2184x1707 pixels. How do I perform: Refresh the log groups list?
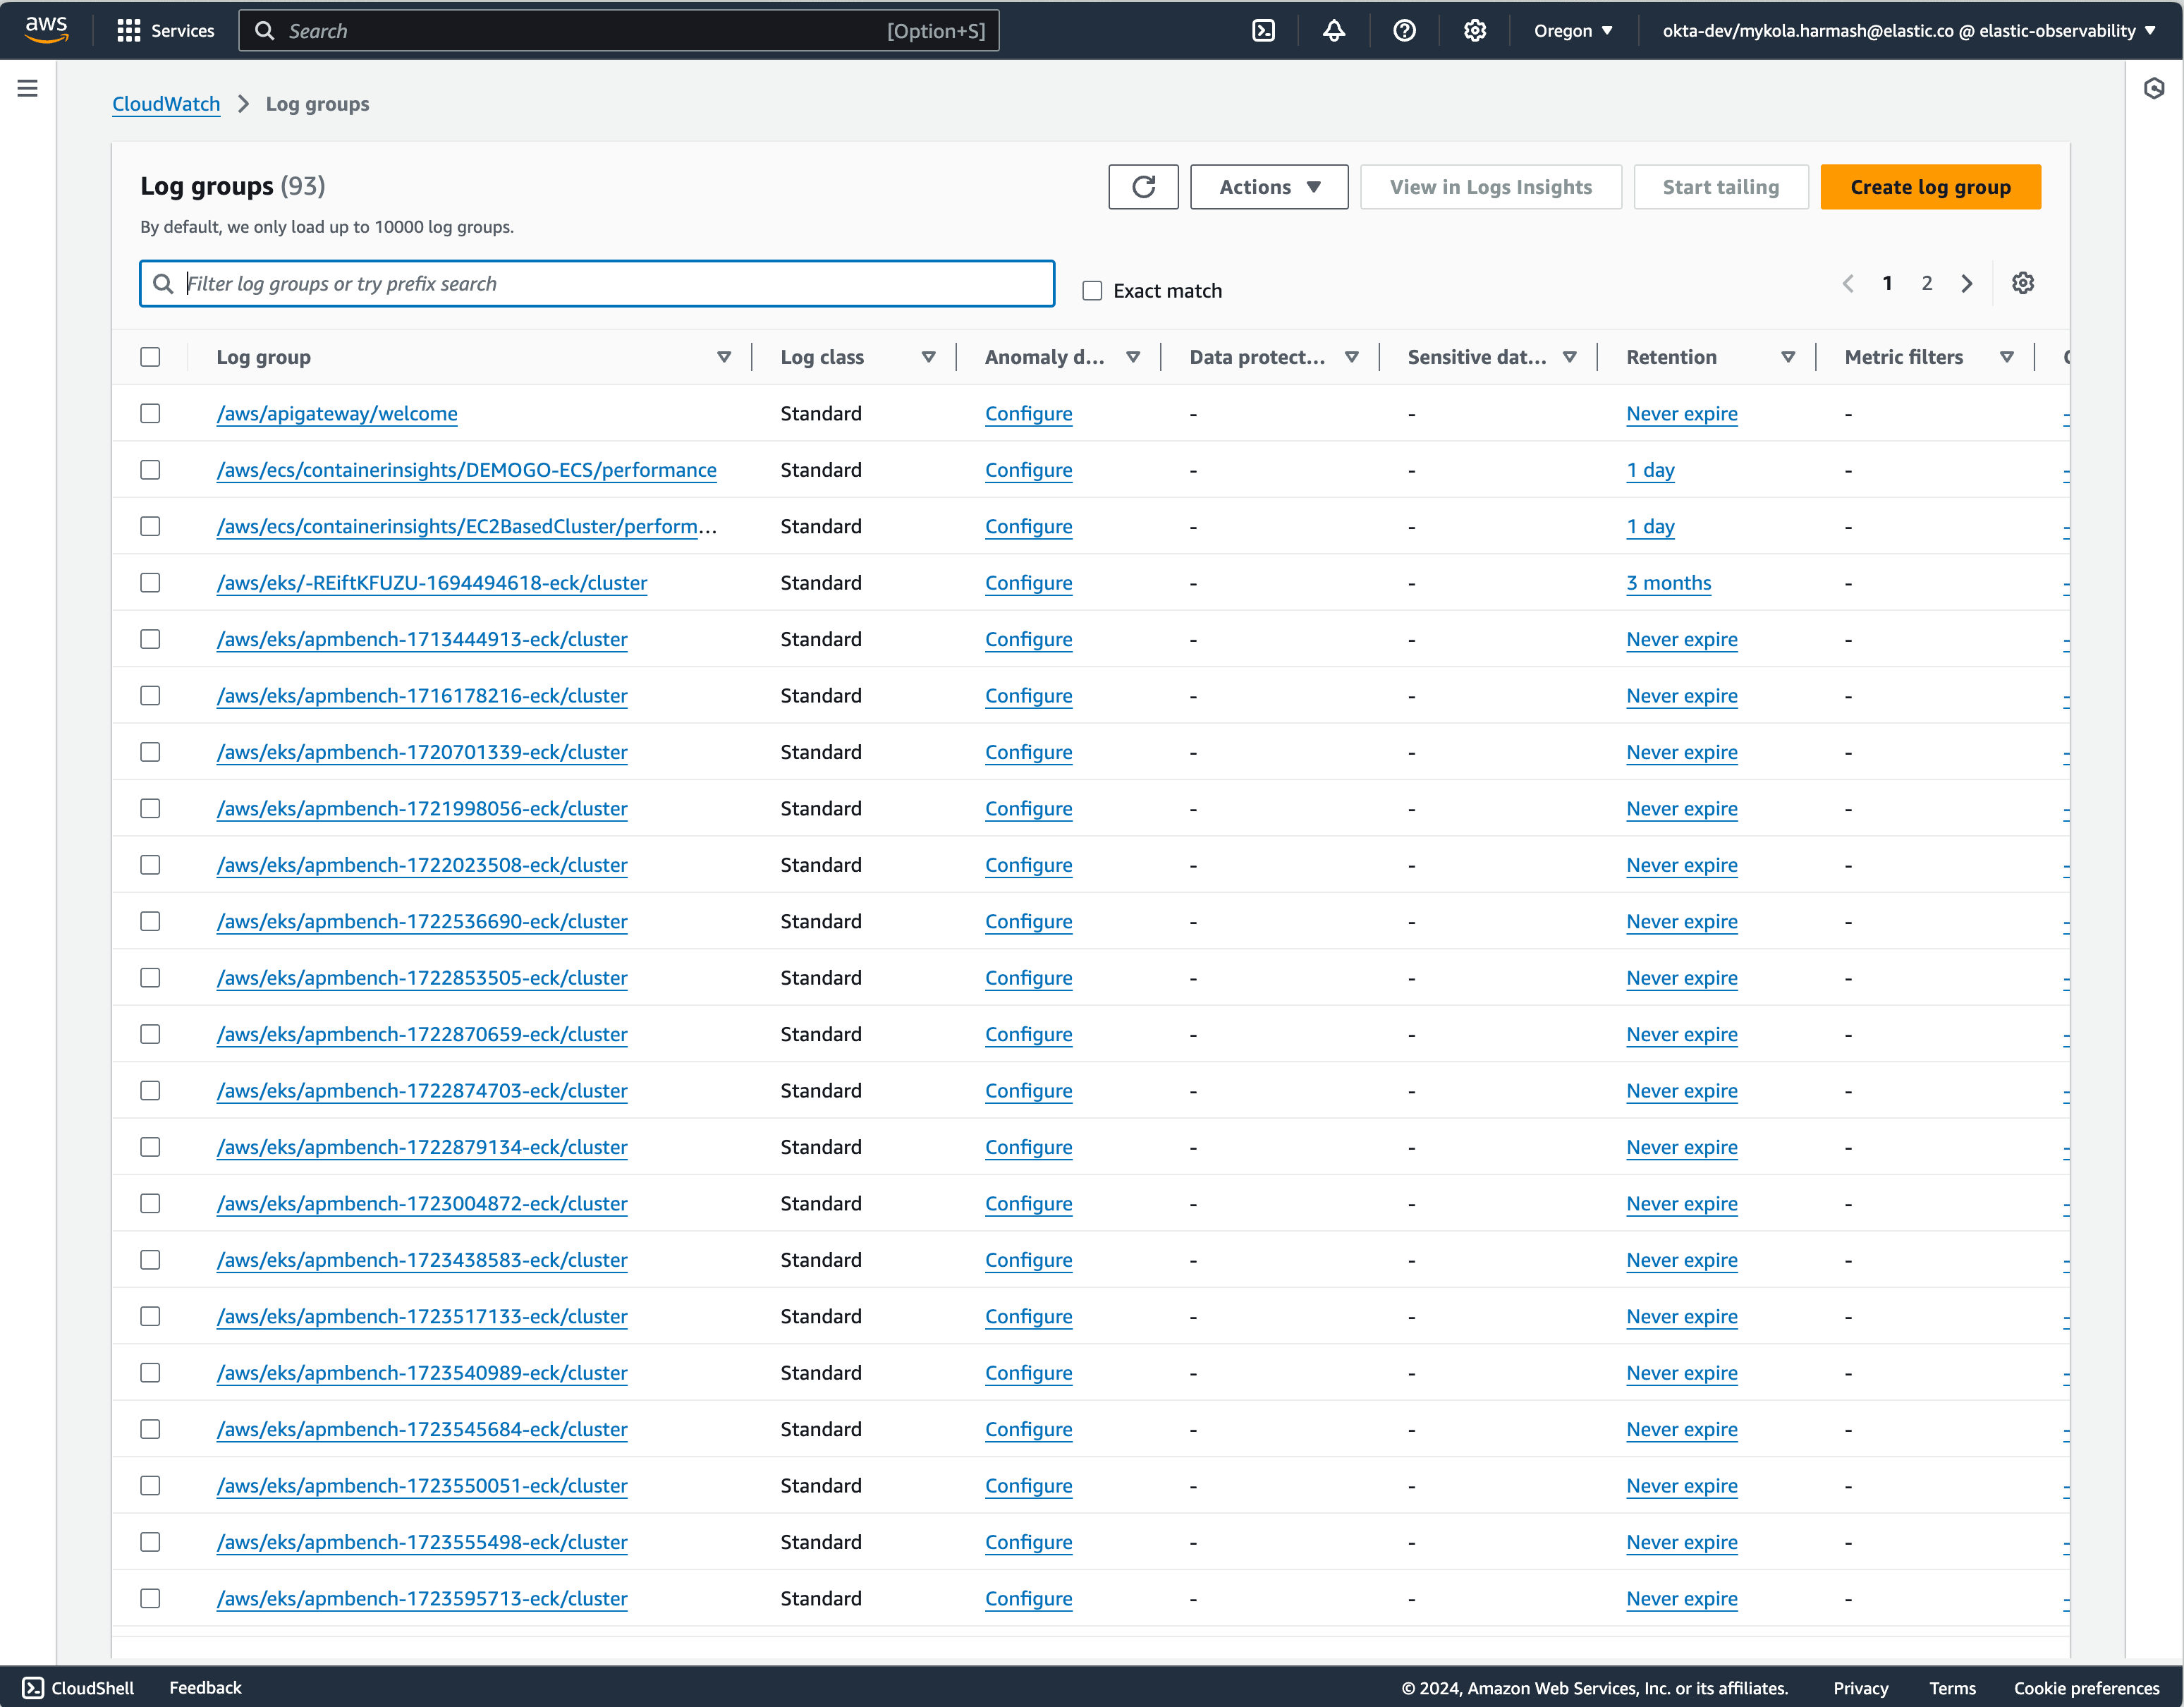[x=1142, y=186]
